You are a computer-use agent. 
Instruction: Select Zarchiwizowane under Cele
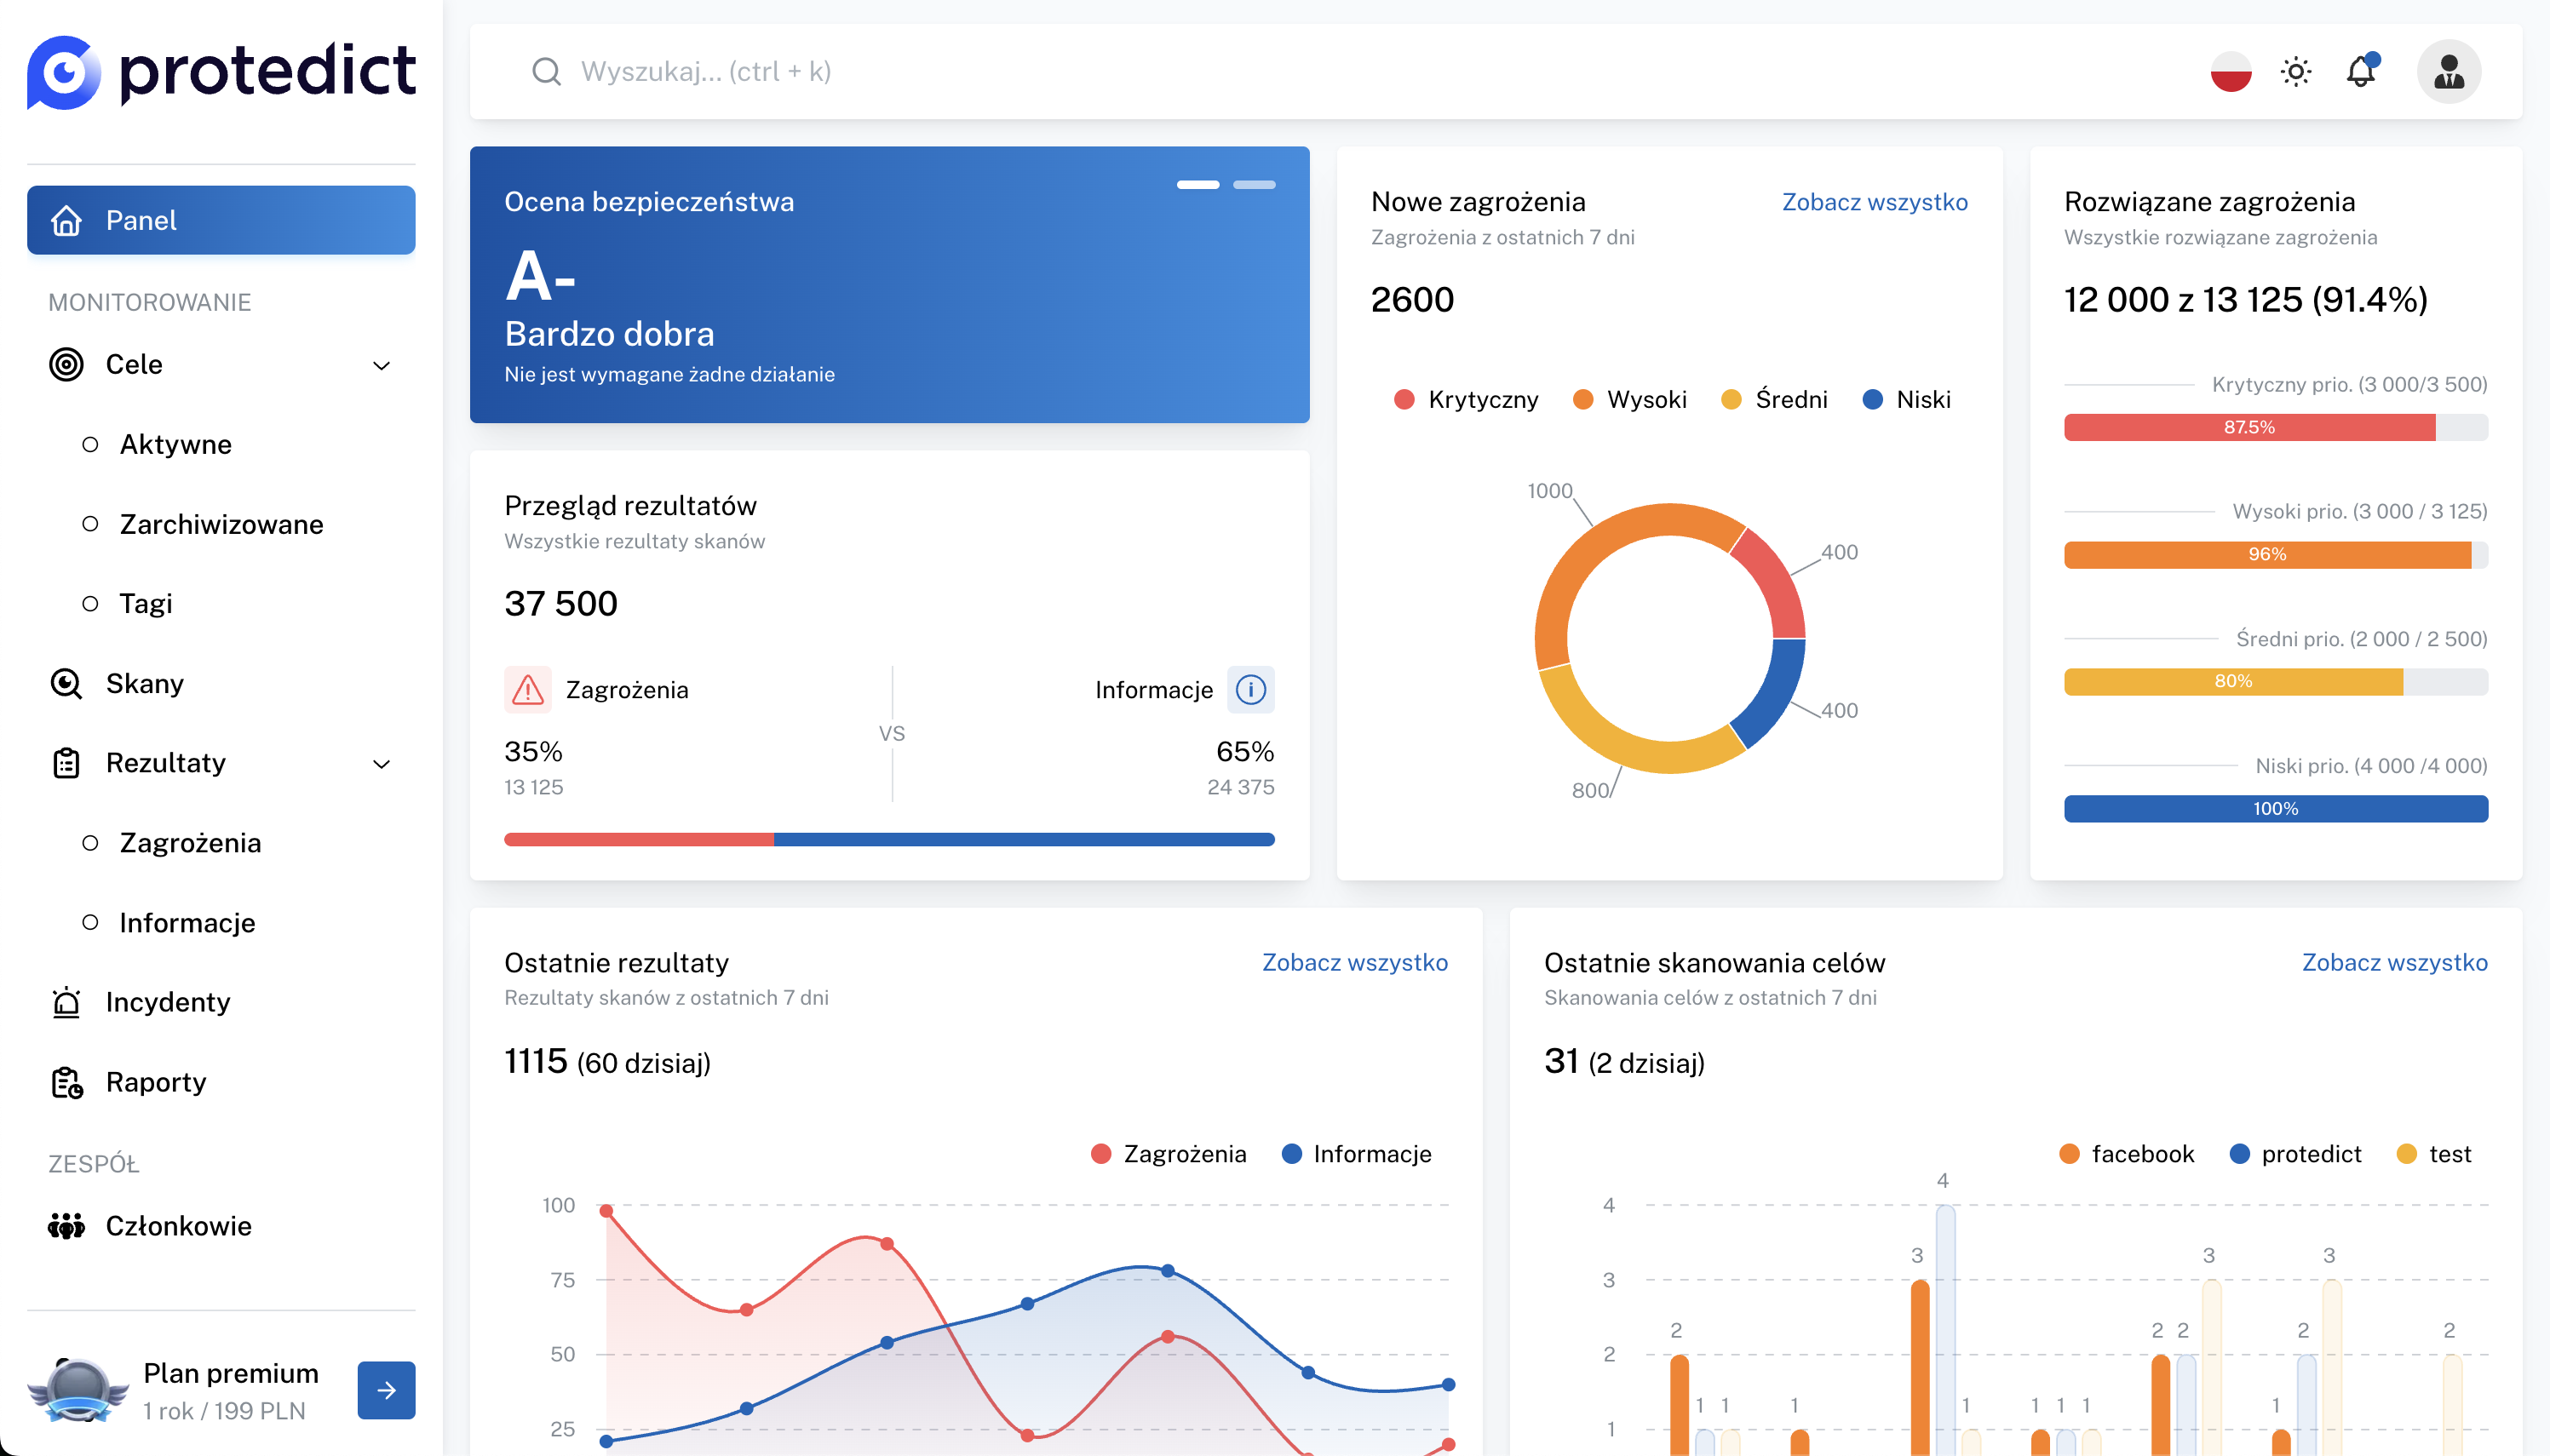point(221,524)
